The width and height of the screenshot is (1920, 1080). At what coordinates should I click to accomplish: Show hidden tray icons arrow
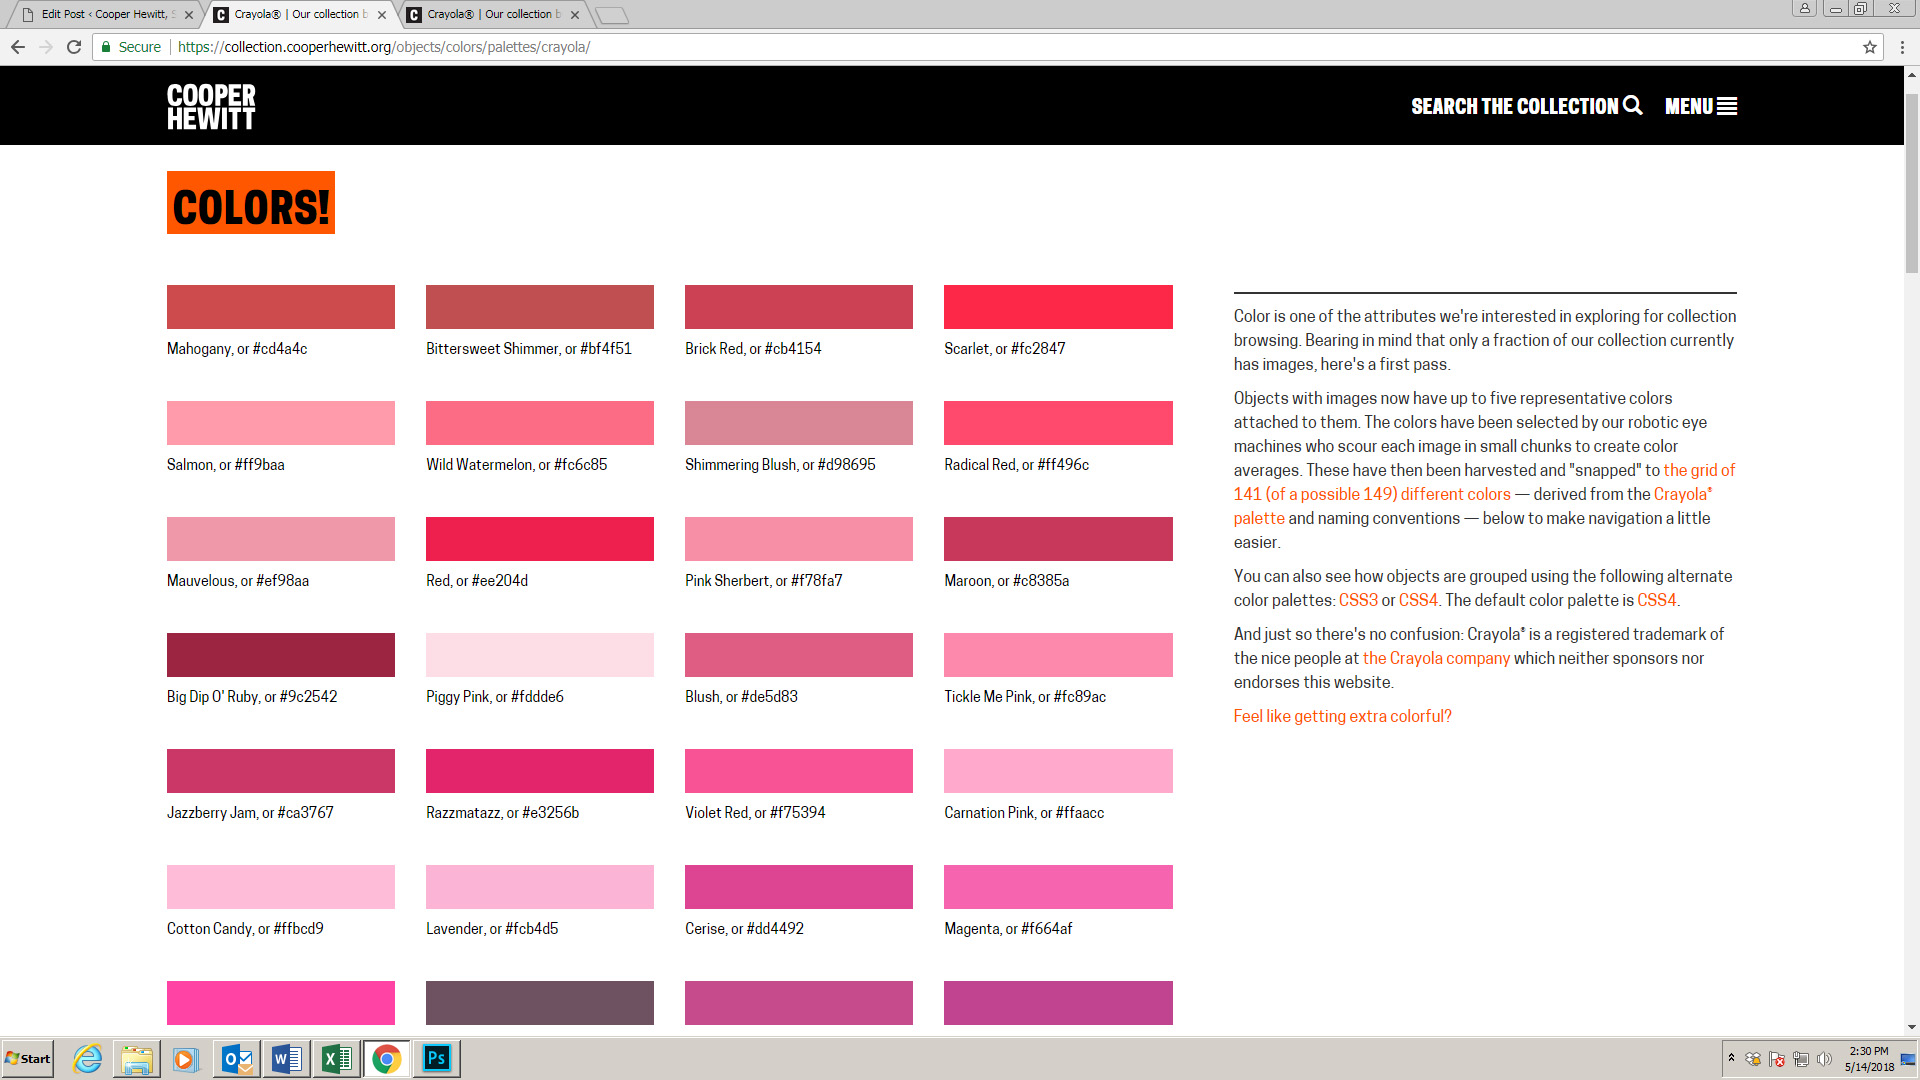1731,1058
